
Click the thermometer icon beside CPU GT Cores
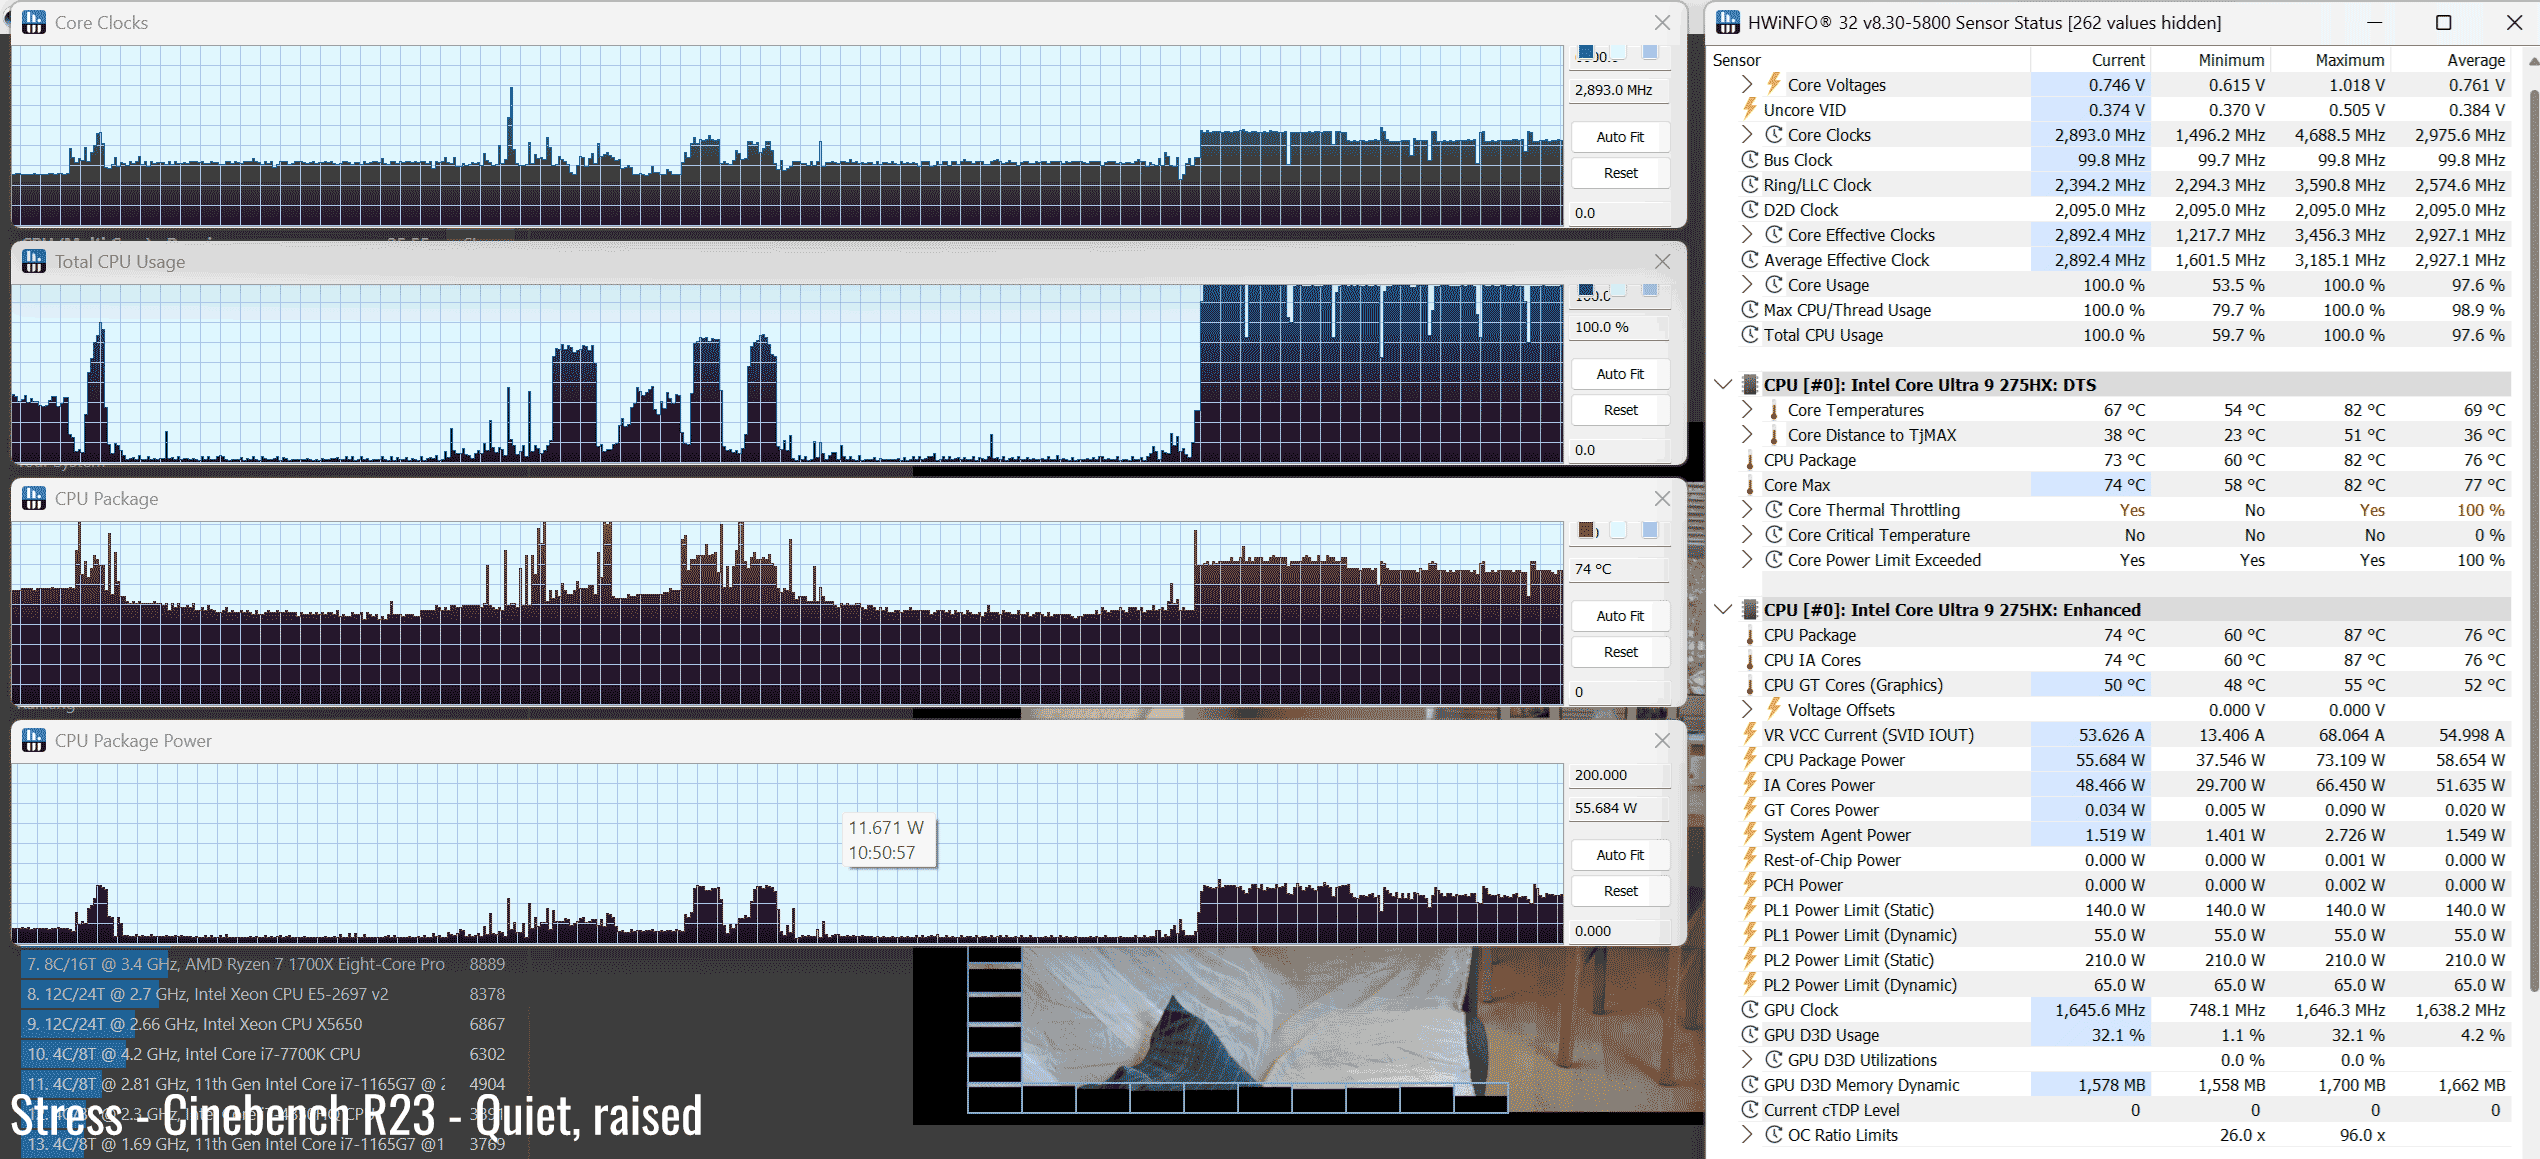(x=1749, y=685)
